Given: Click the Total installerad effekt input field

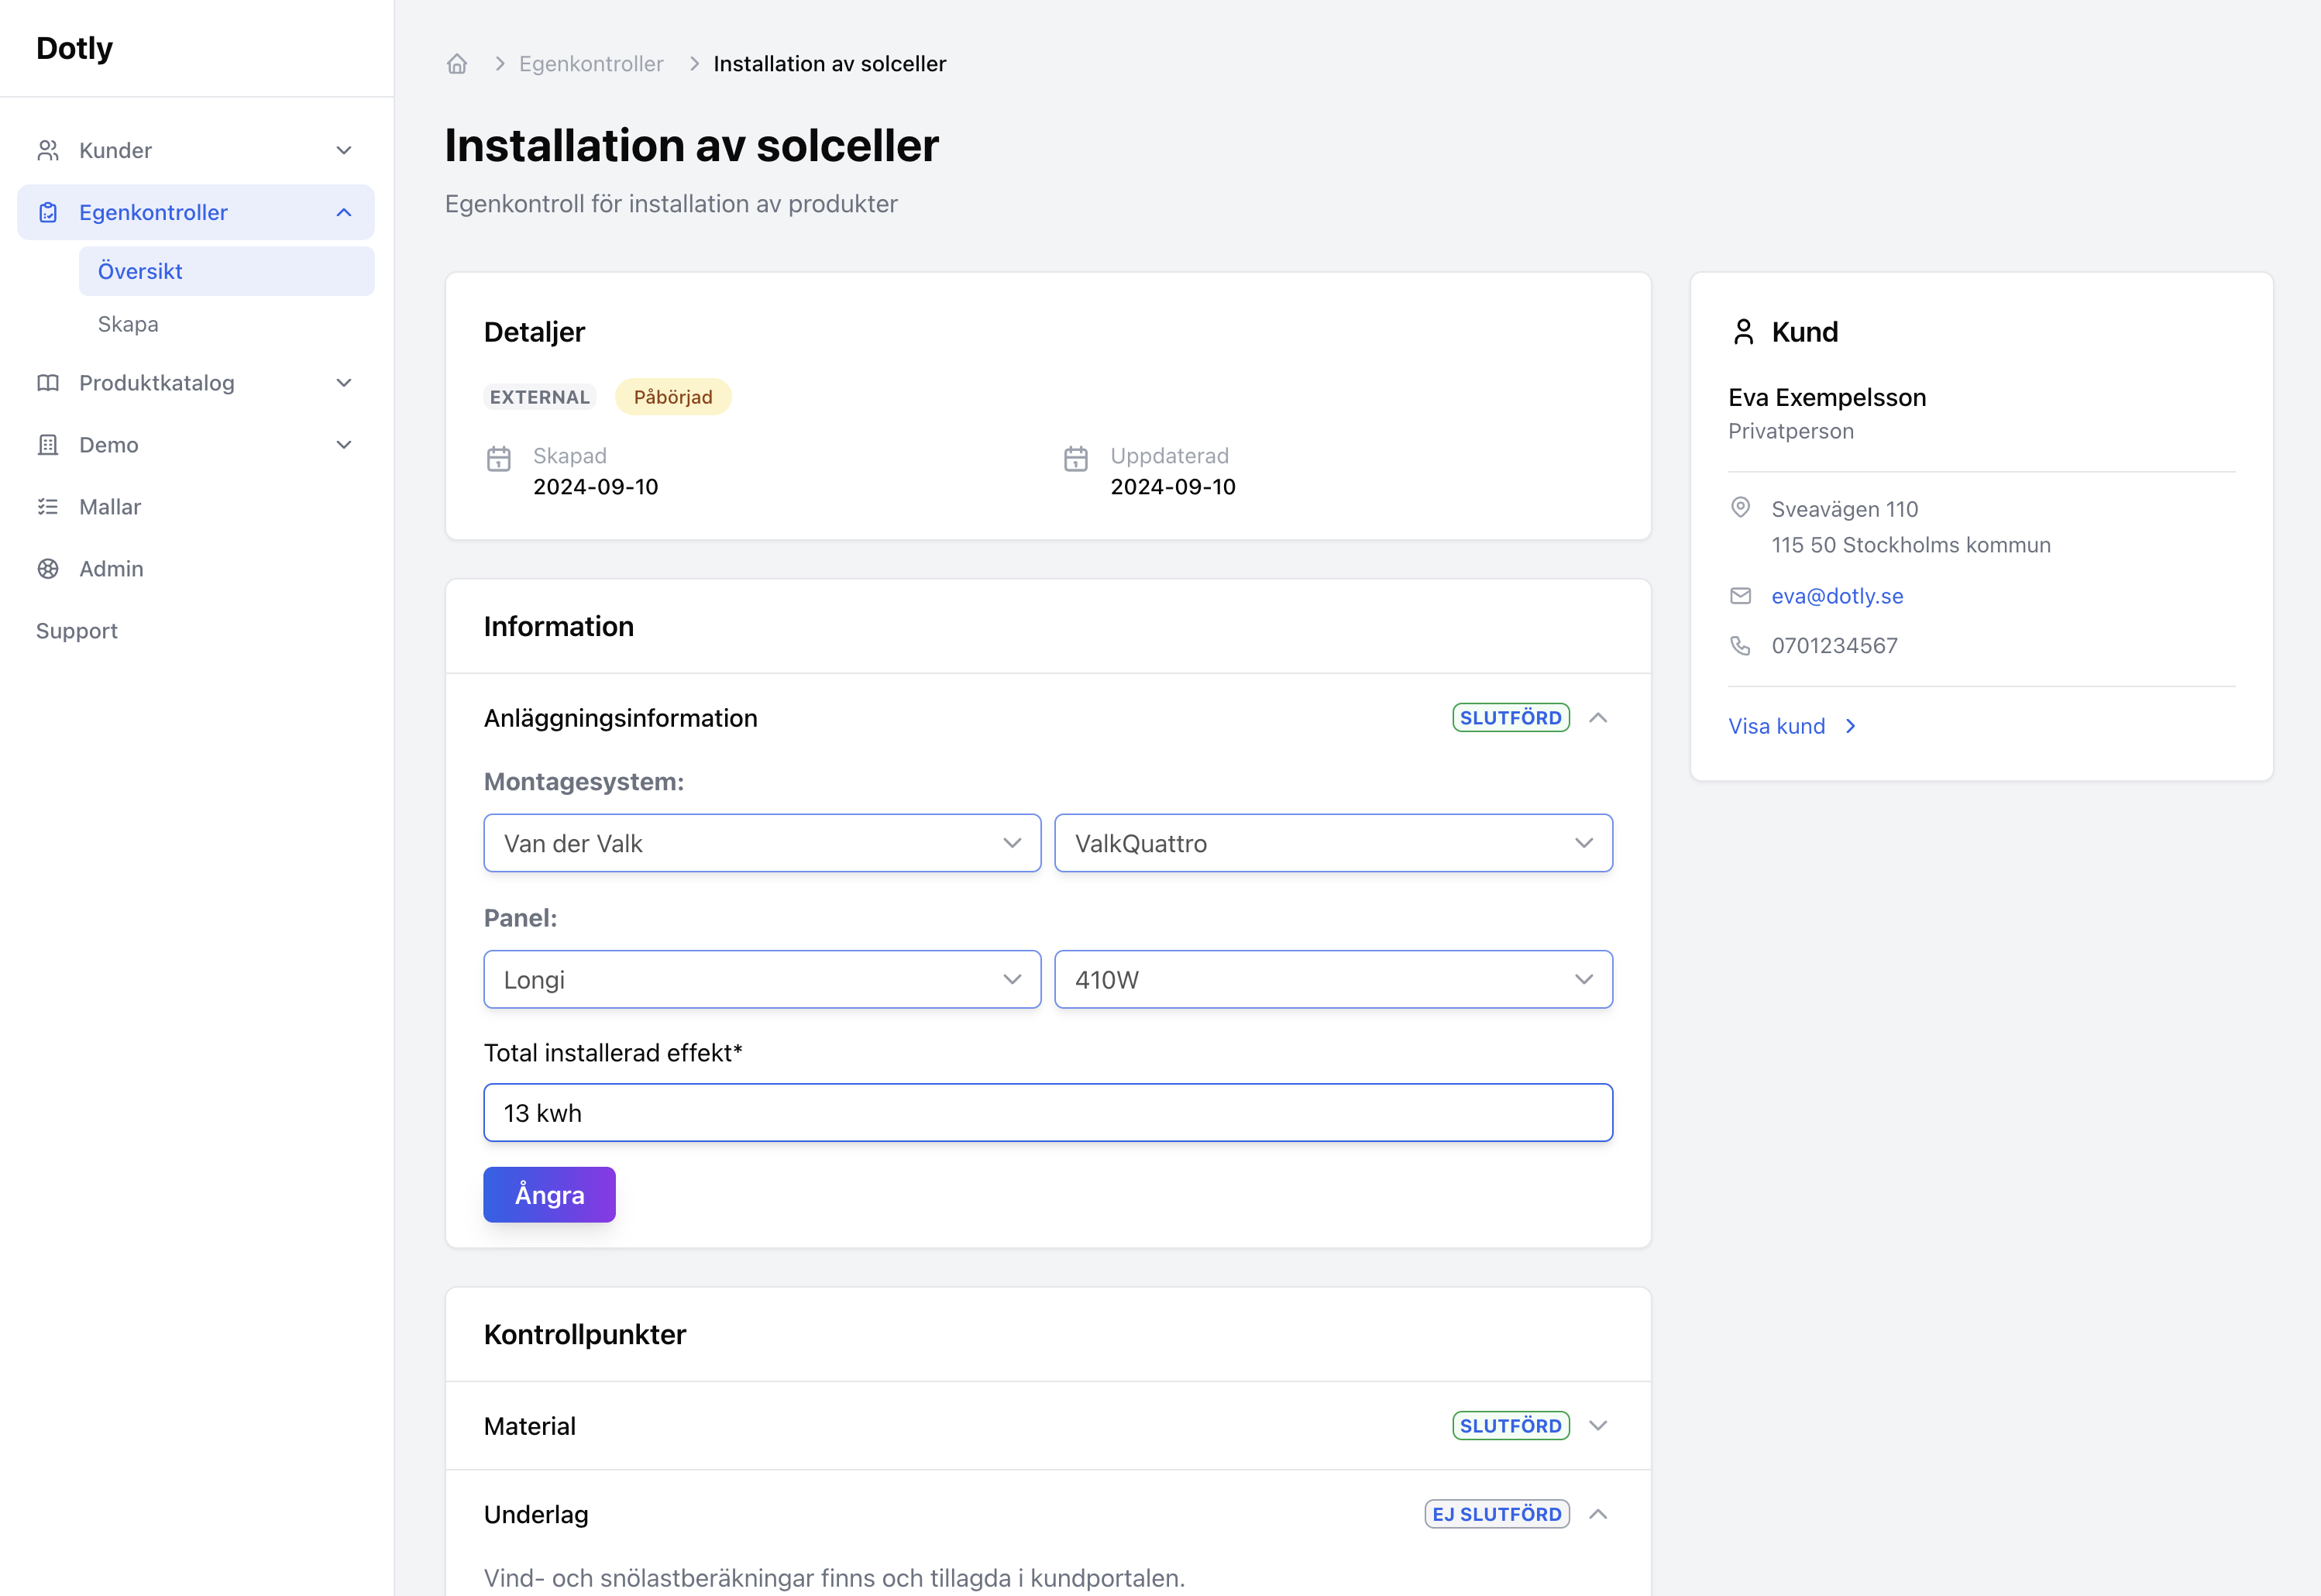Looking at the screenshot, I should [x=1047, y=1112].
